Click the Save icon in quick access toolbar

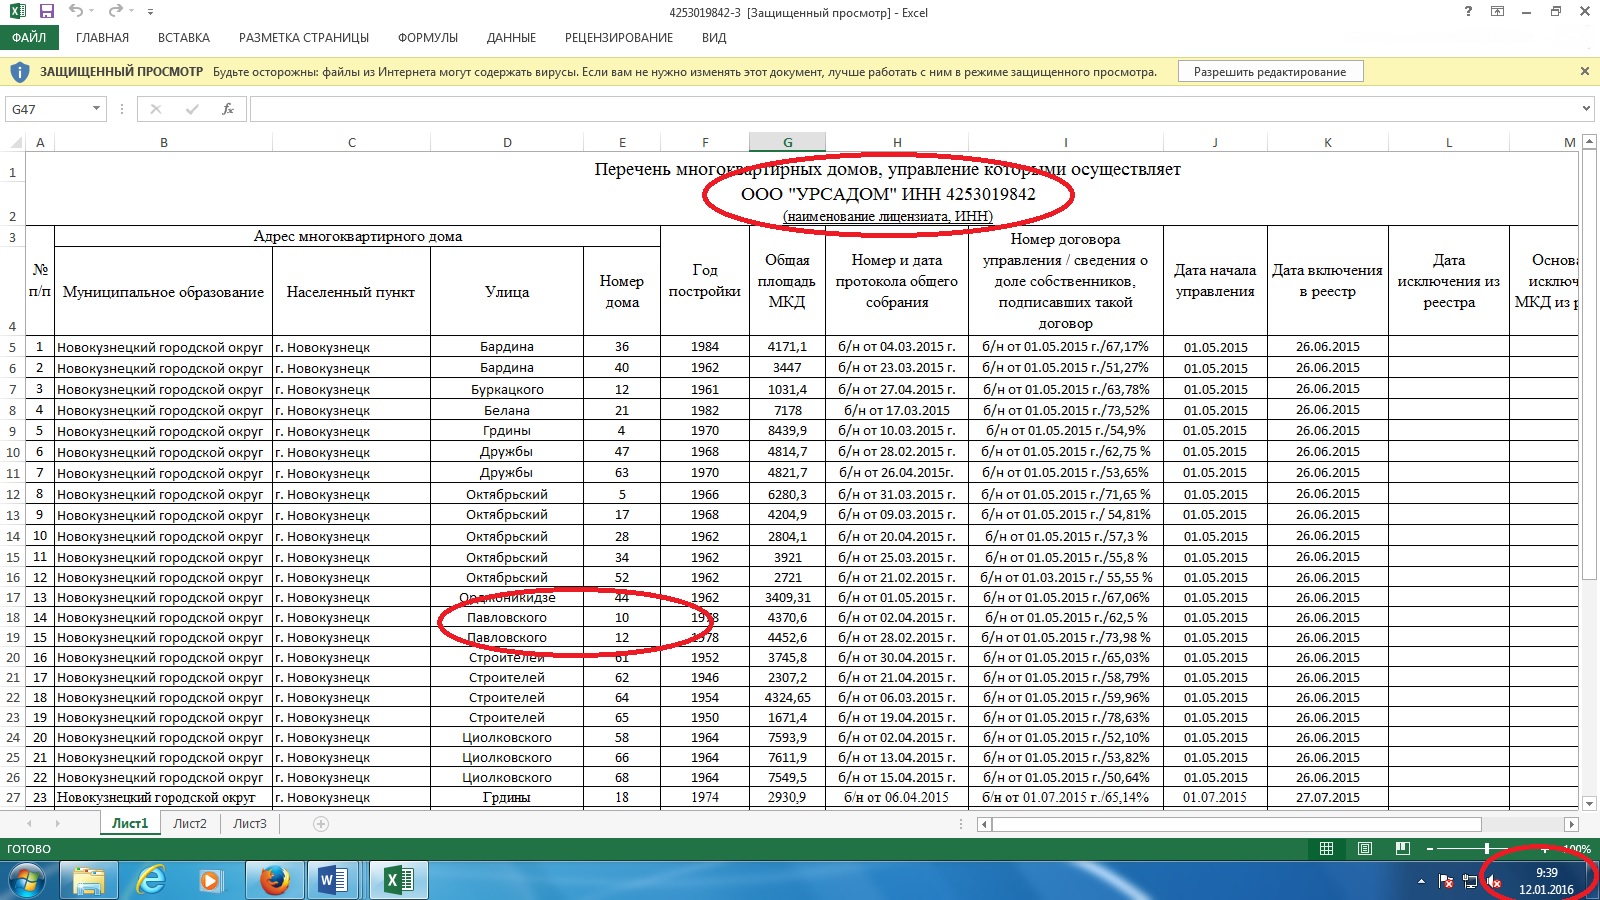pos(46,12)
